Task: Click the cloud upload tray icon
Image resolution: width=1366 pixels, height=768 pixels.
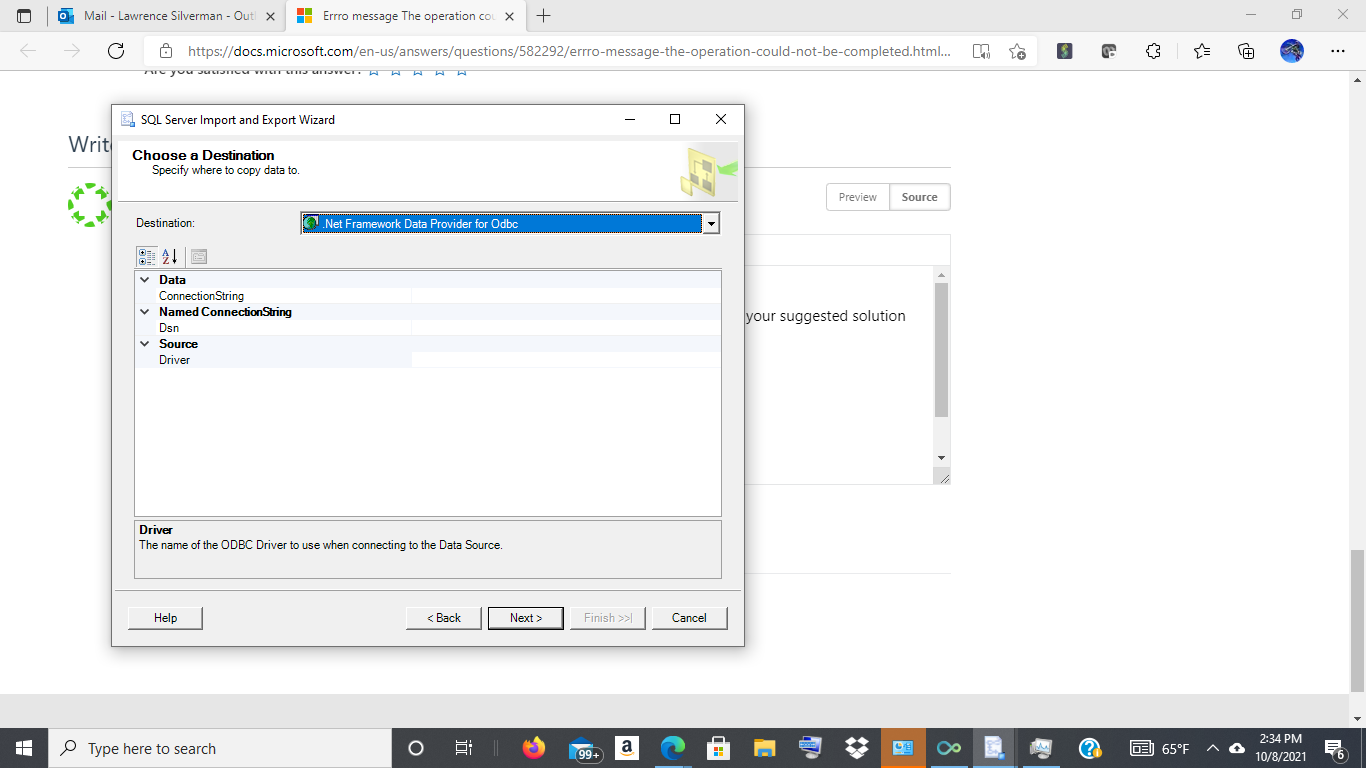Action: coord(1237,748)
